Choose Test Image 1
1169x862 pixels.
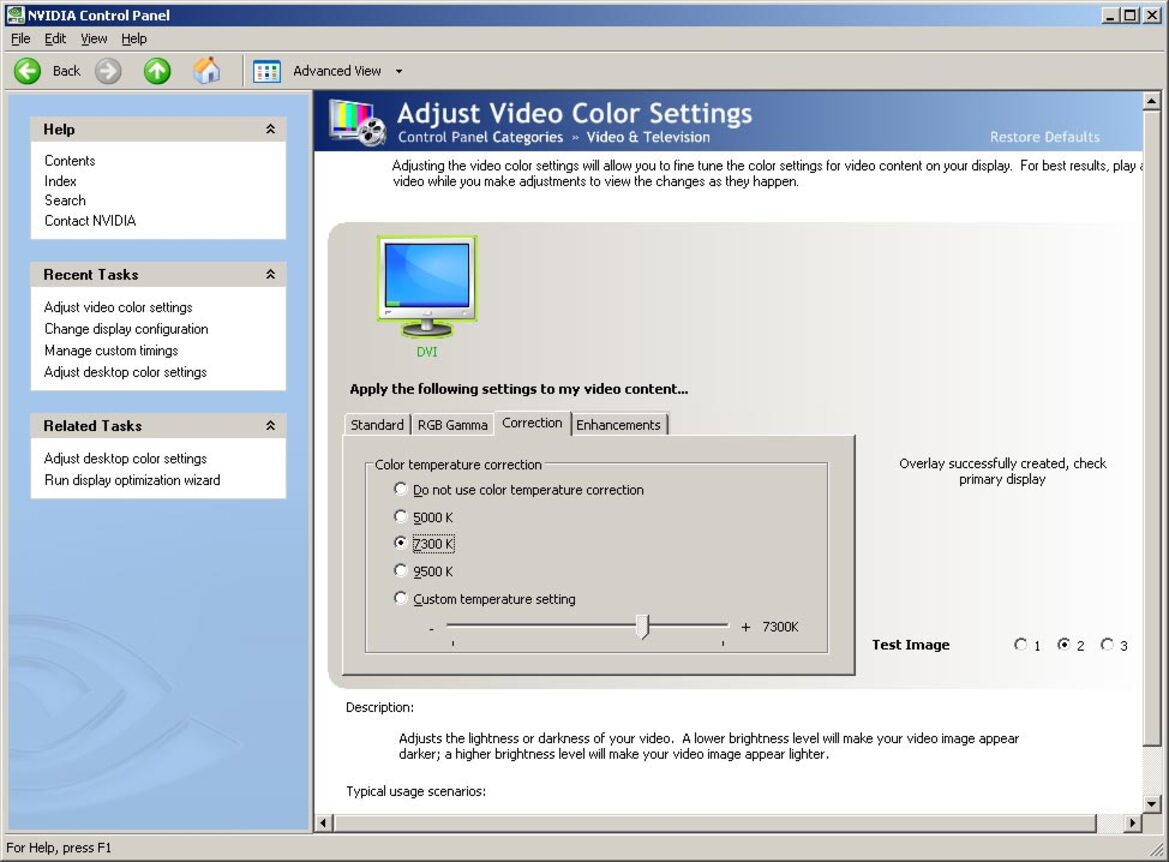pyautogui.click(x=1021, y=644)
